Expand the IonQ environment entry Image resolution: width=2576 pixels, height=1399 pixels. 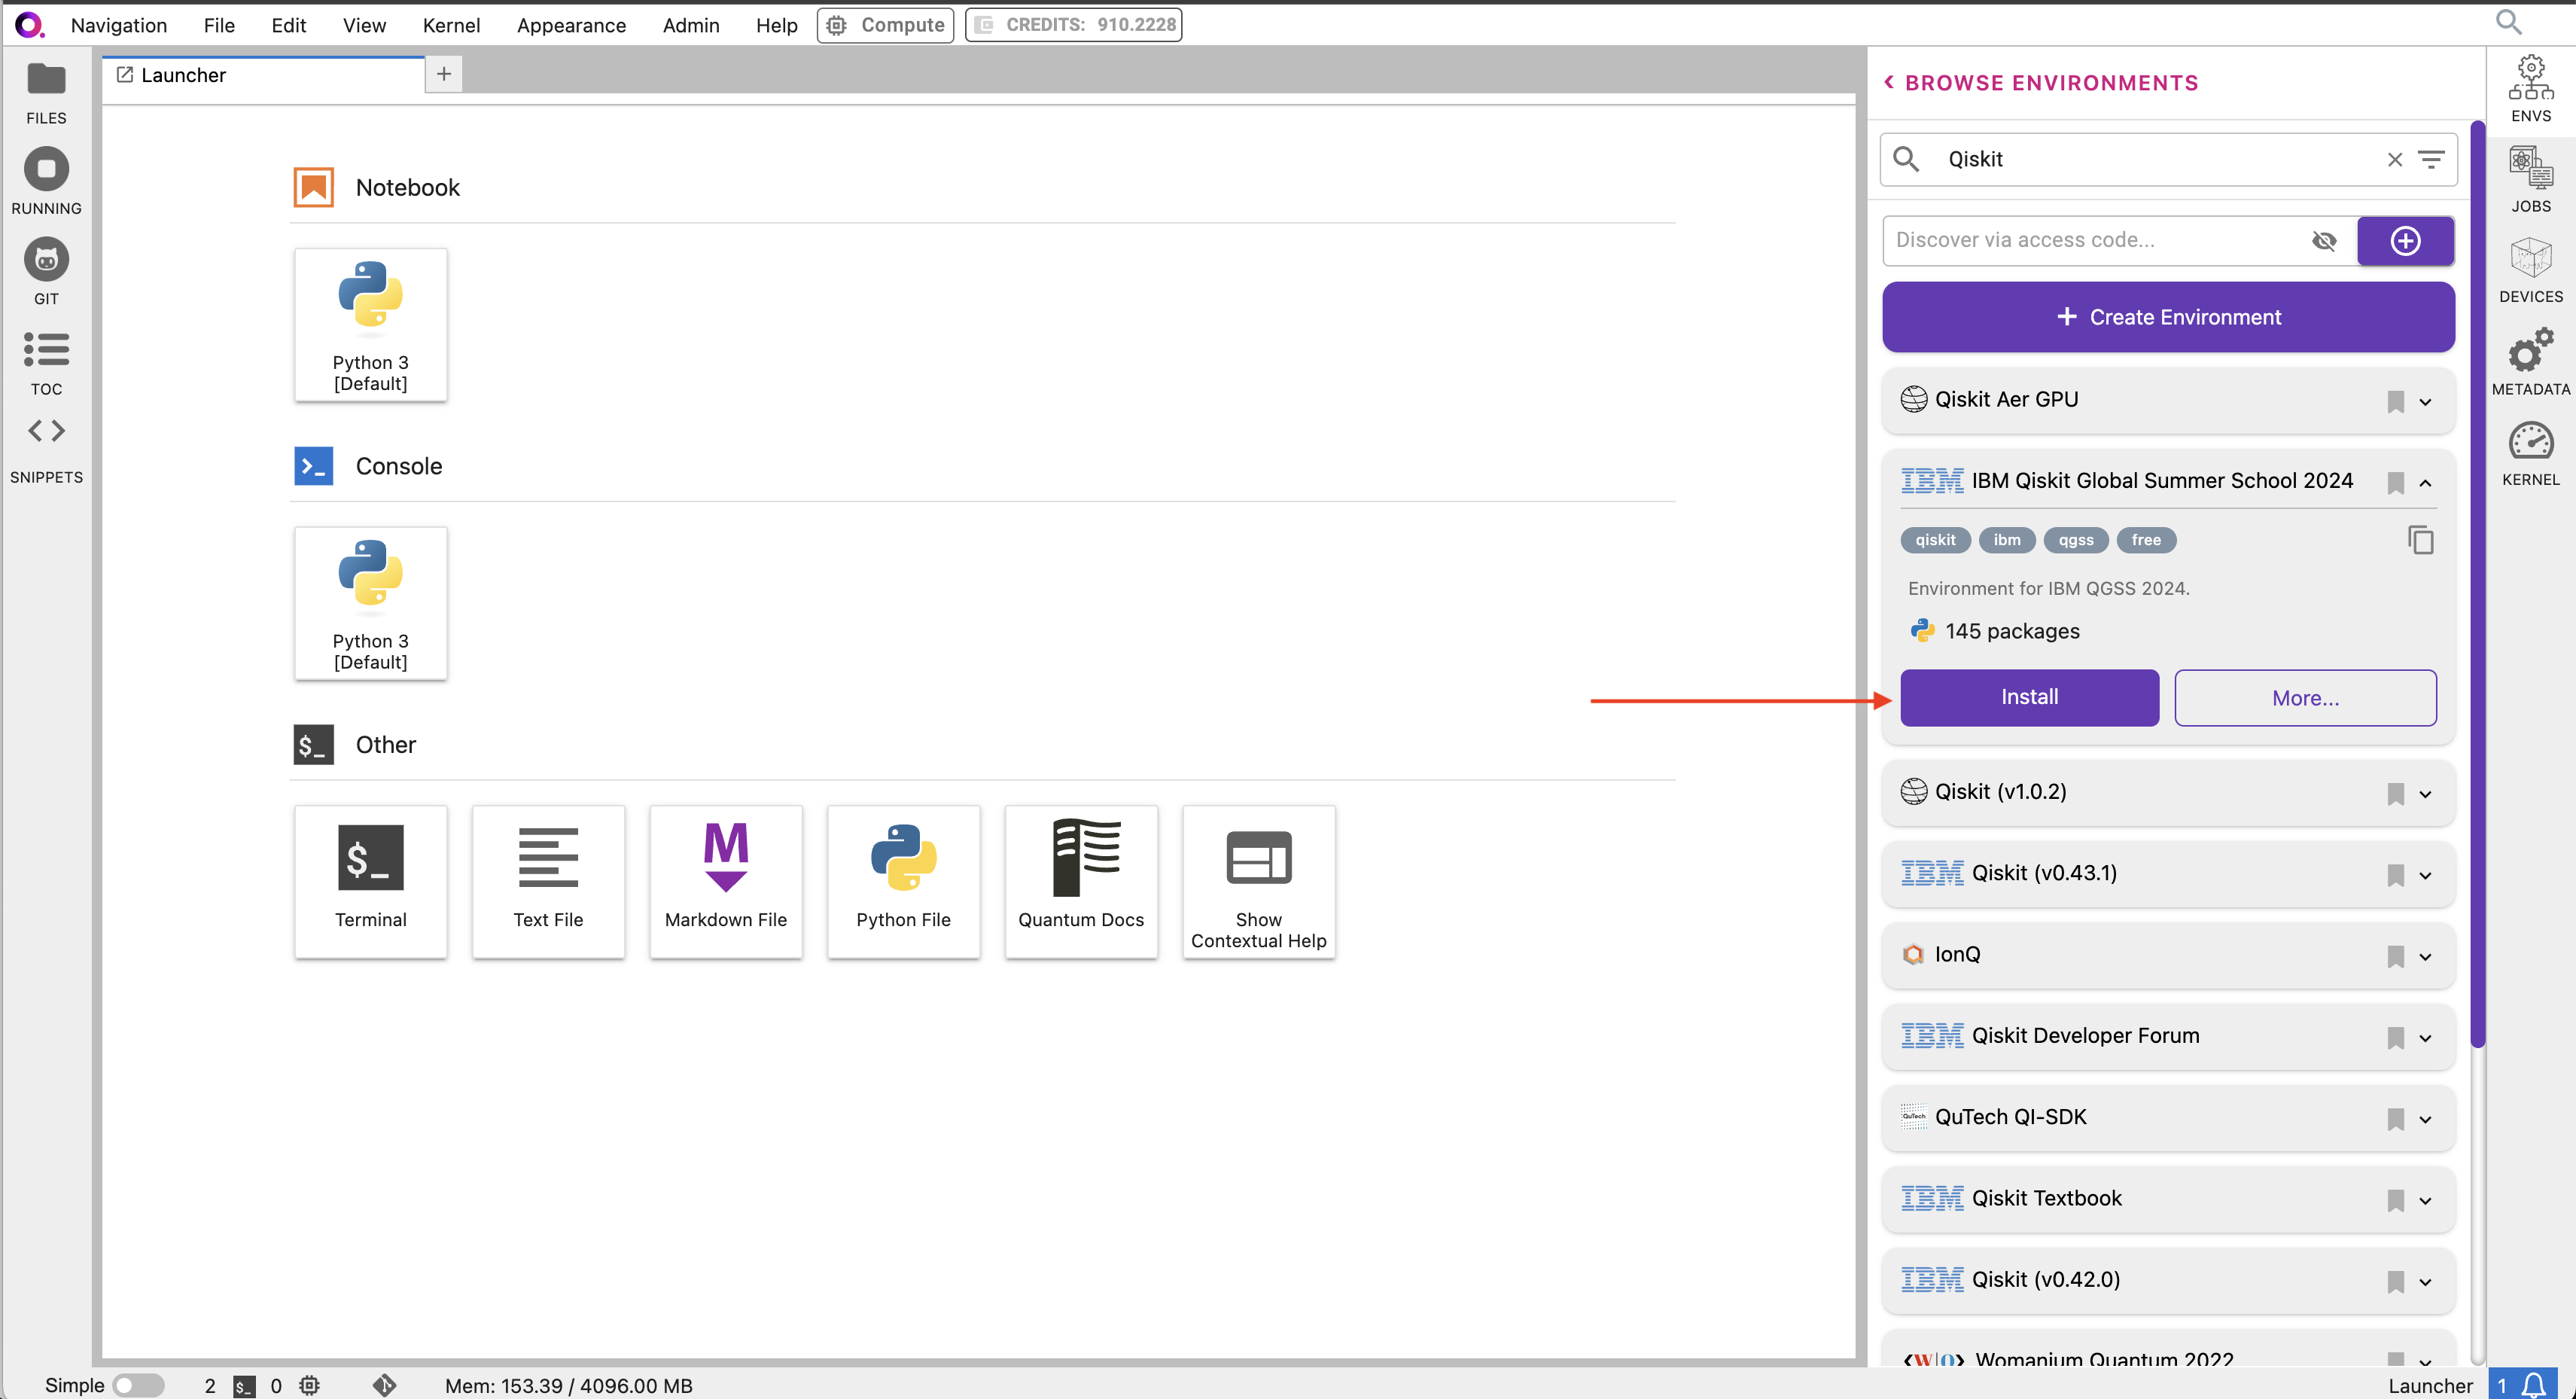pyautogui.click(x=2425, y=957)
